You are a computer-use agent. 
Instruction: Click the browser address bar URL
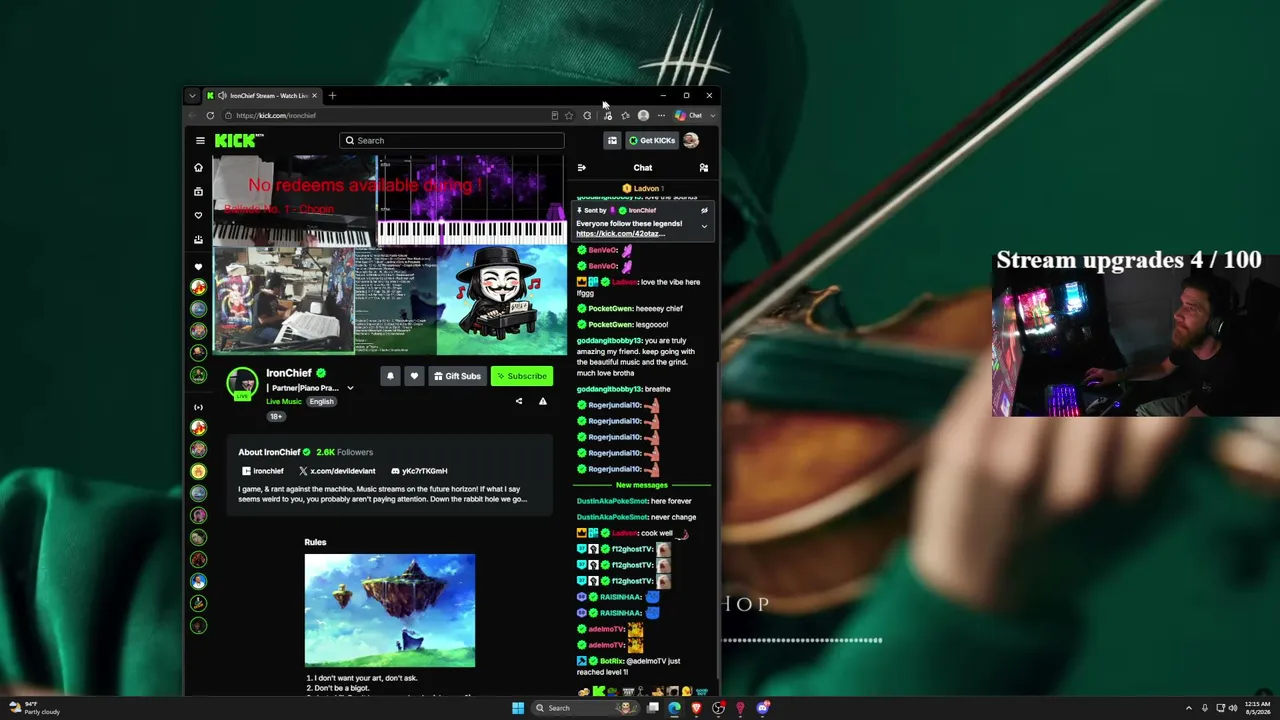(276, 116)
